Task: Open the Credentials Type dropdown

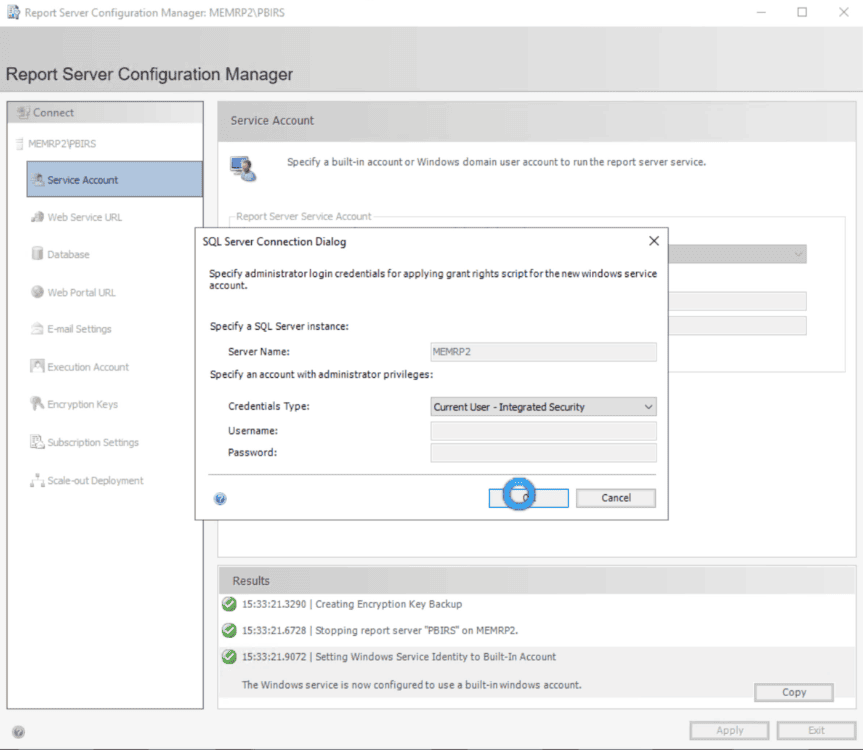Action: tap(543, 407)
